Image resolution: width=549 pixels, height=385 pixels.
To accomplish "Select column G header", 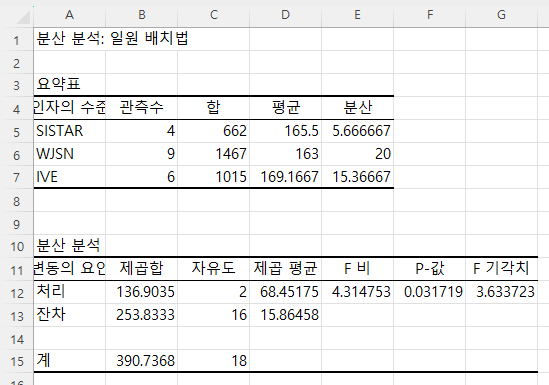I will (x=501, y=16).
